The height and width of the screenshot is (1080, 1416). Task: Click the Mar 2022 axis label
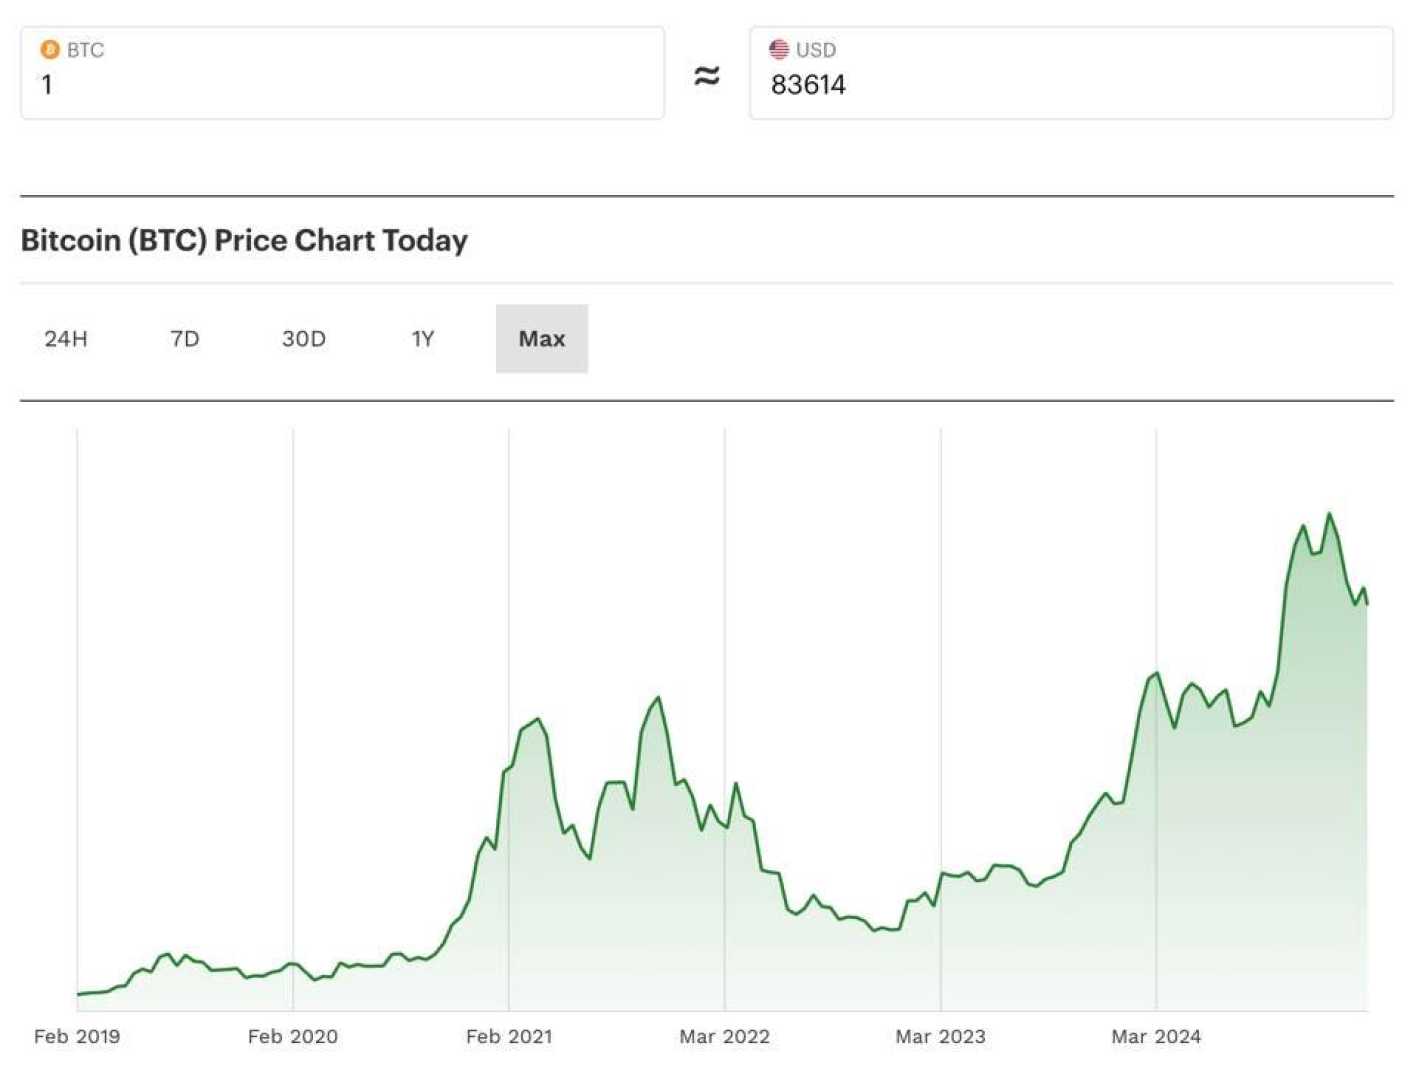[x=725, y=1037]
